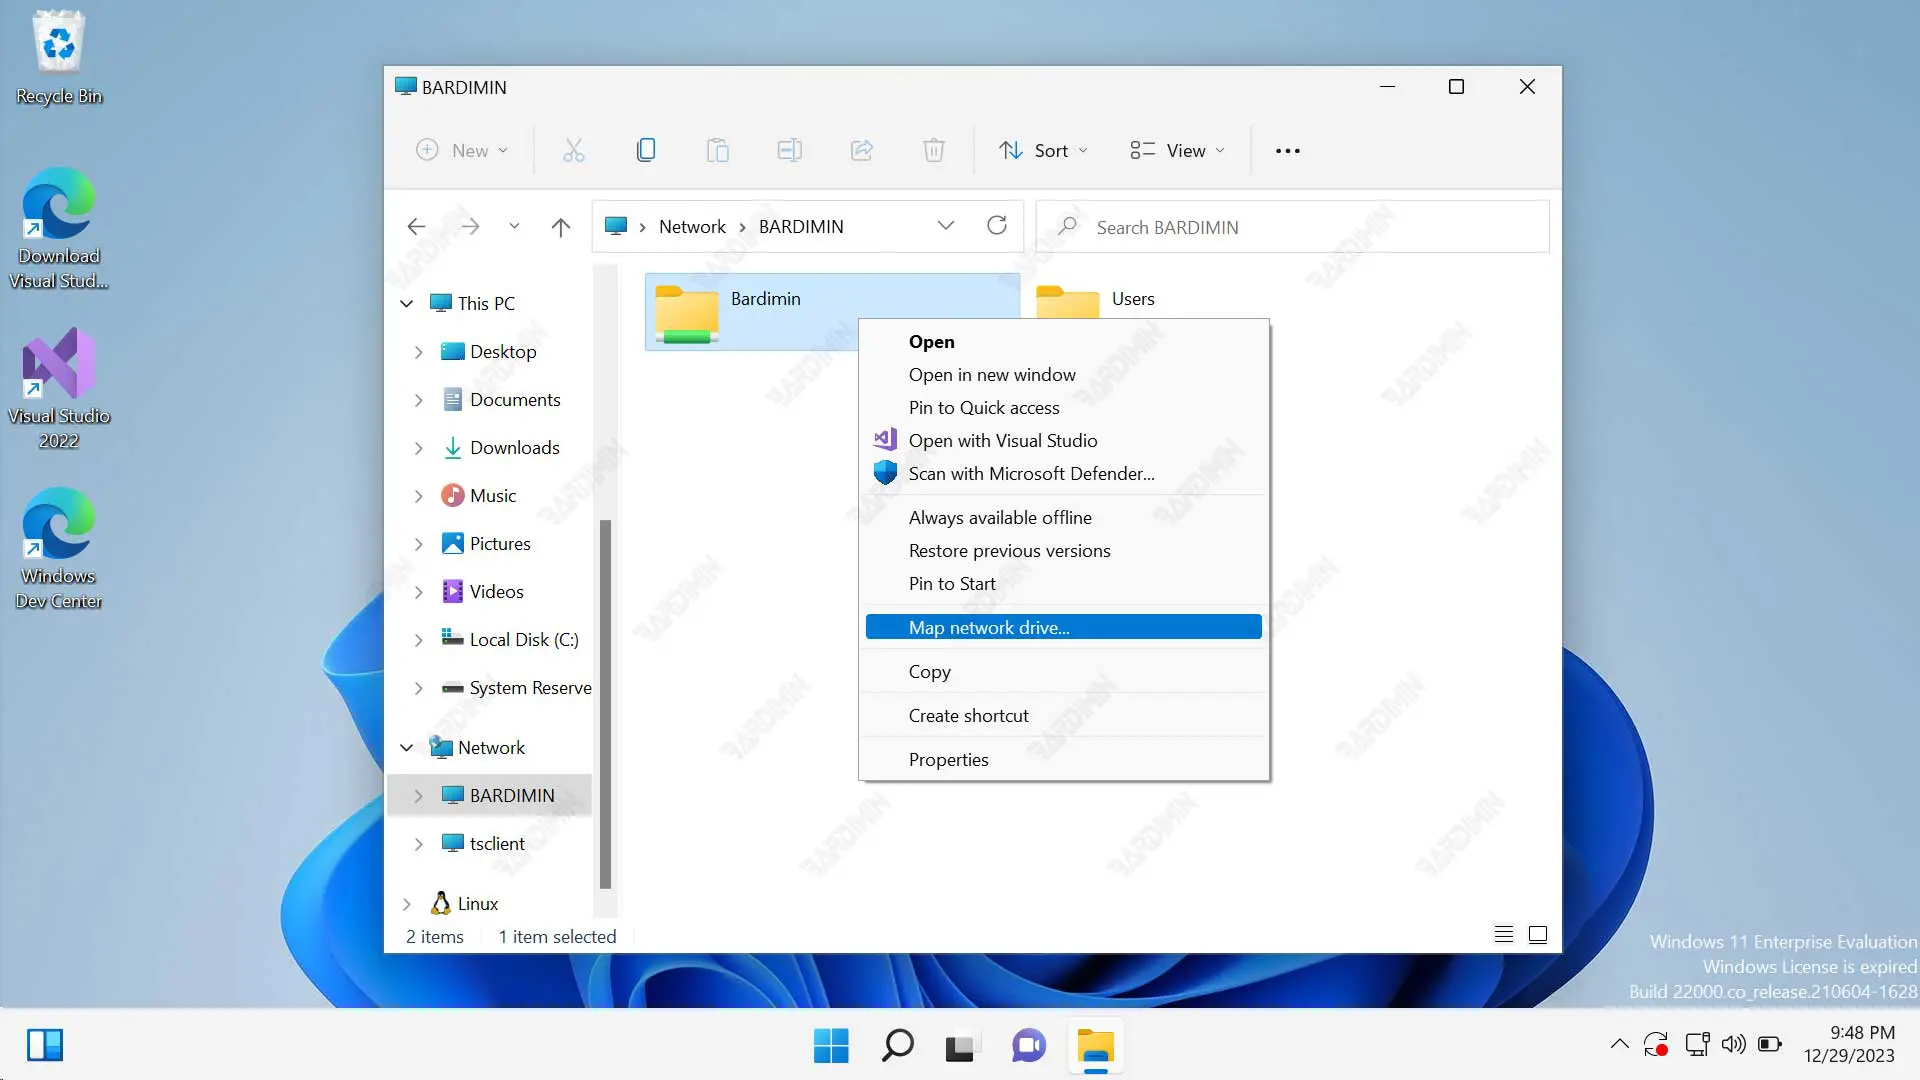
Task: Click the clock showing 9:48 PM
Action: [x=1862, y=1033]
